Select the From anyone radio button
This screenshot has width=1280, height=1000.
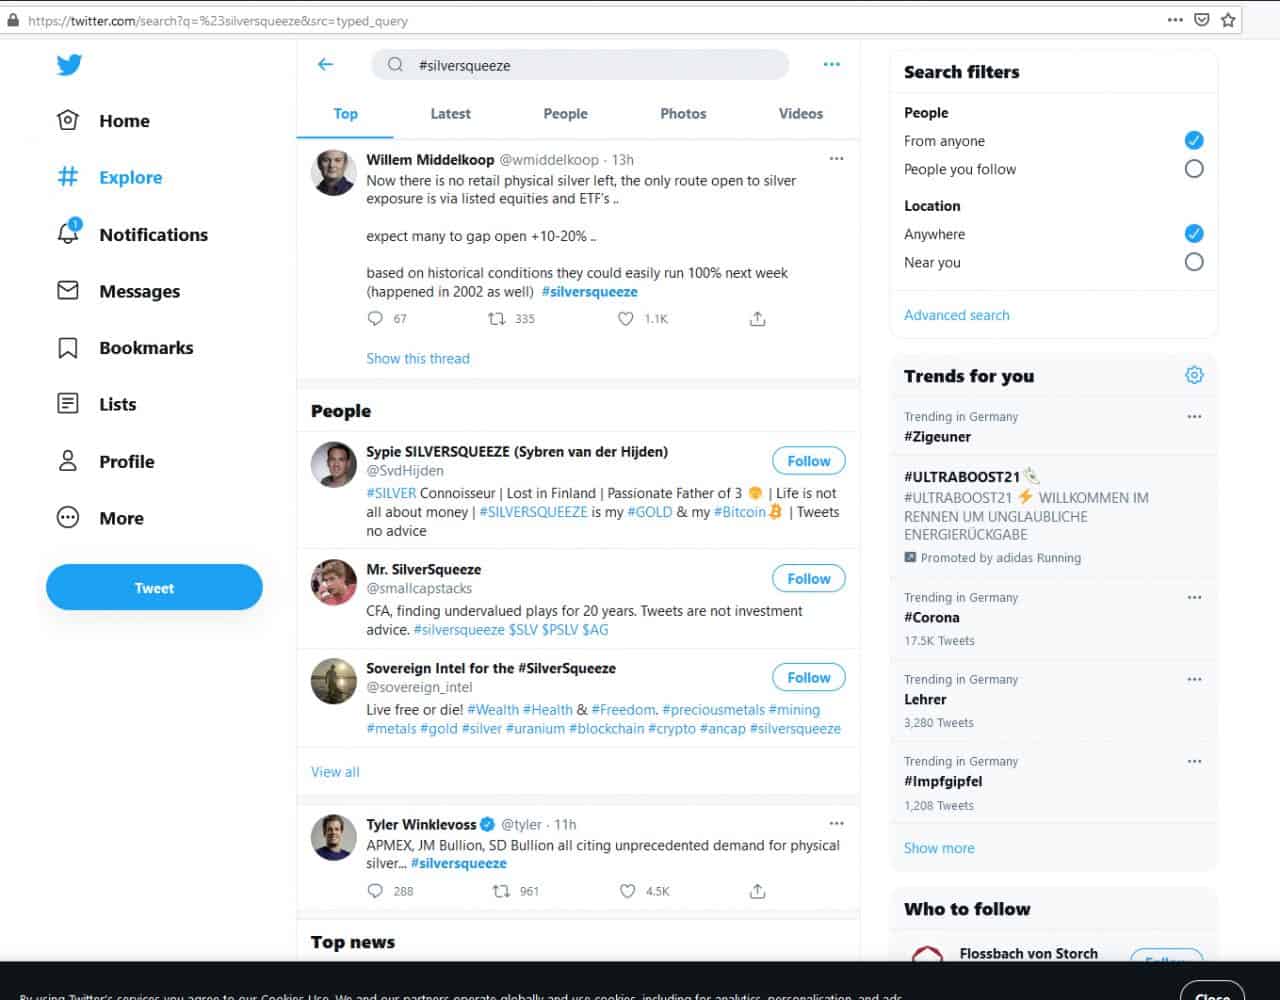point(1193,140)
